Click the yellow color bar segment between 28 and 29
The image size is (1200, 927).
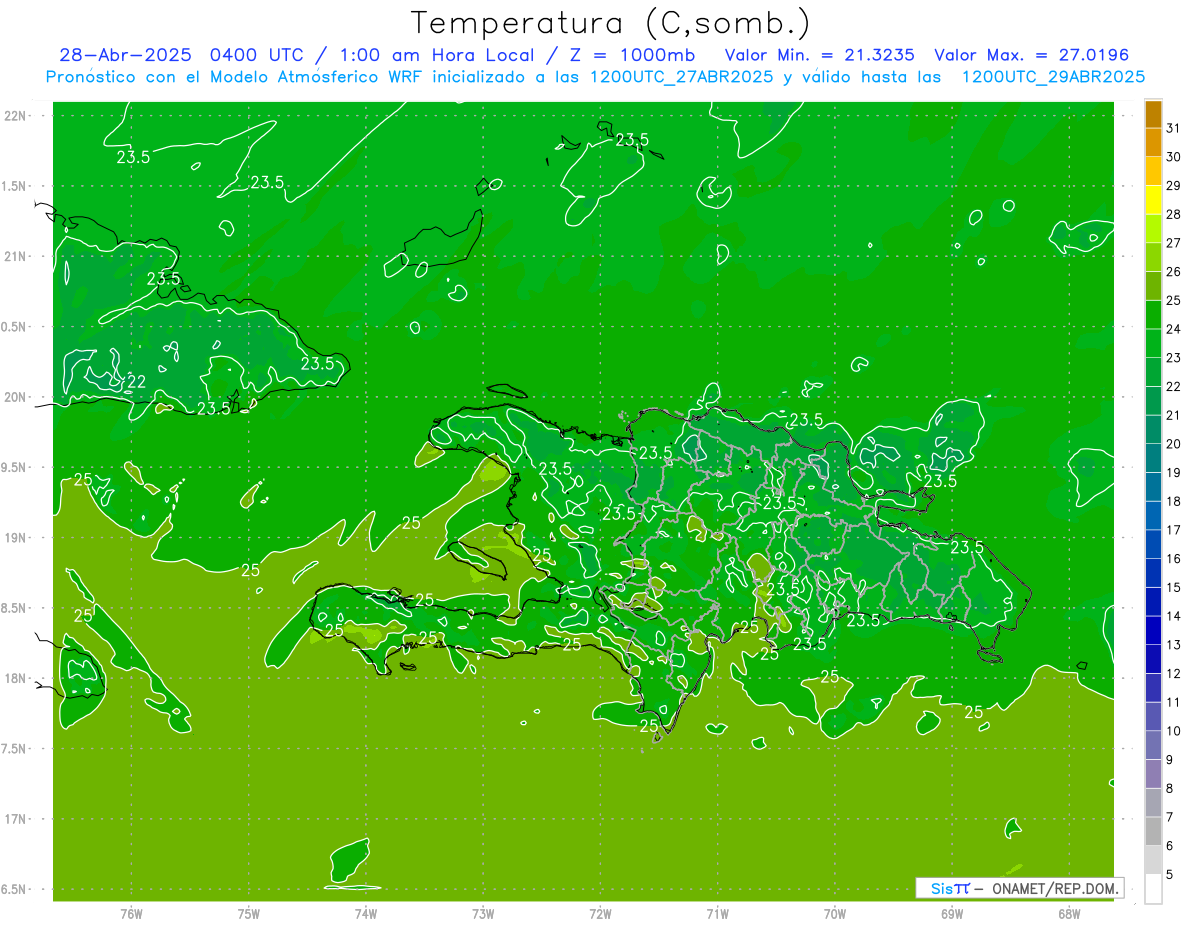[x=1153, y=201]
